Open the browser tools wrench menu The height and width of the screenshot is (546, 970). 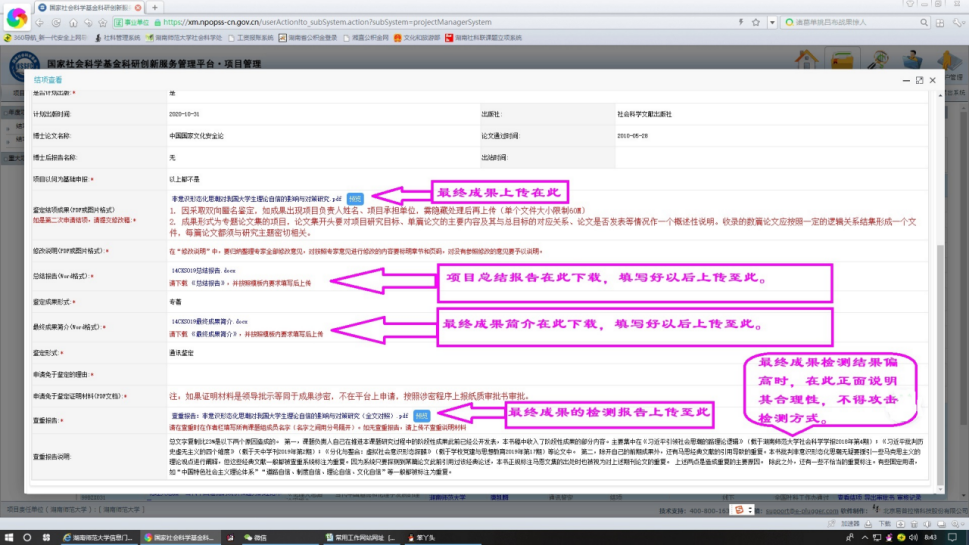(x=958, y=22)
